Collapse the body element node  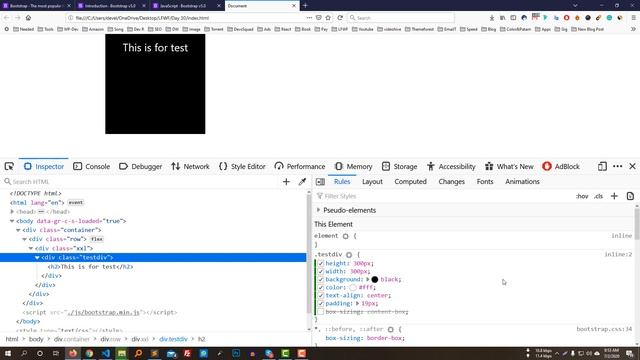tap(12, 221)
